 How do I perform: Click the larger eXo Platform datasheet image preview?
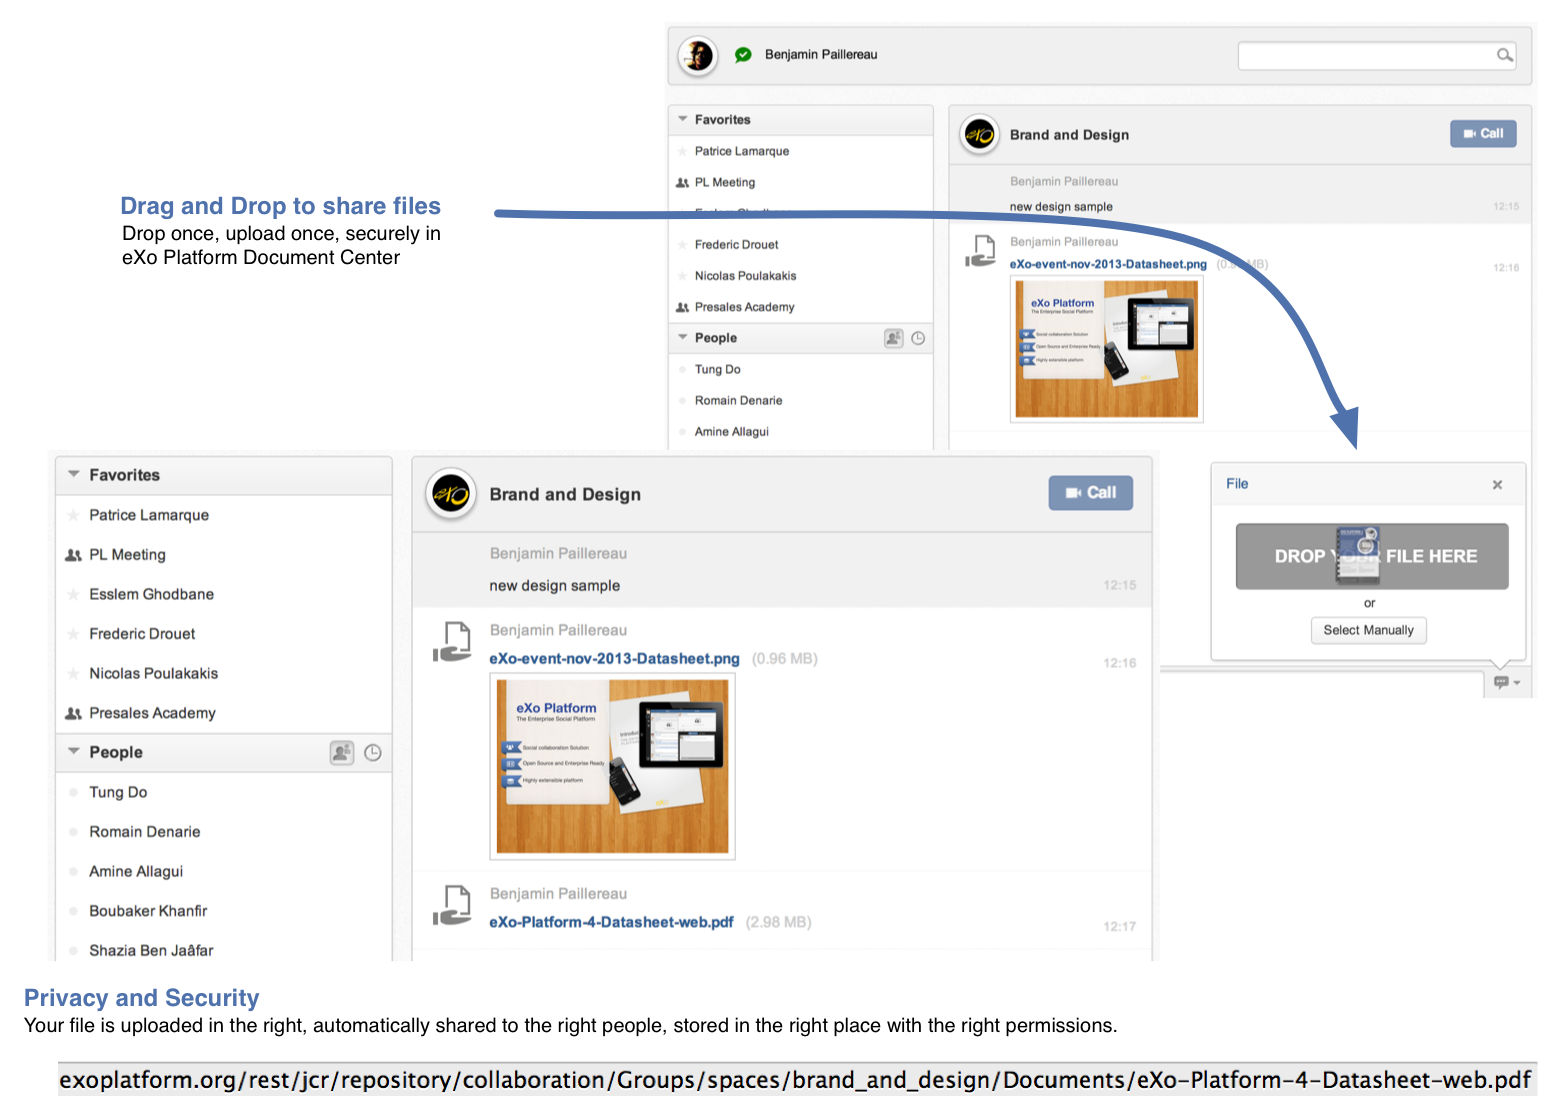pos(612,766)
